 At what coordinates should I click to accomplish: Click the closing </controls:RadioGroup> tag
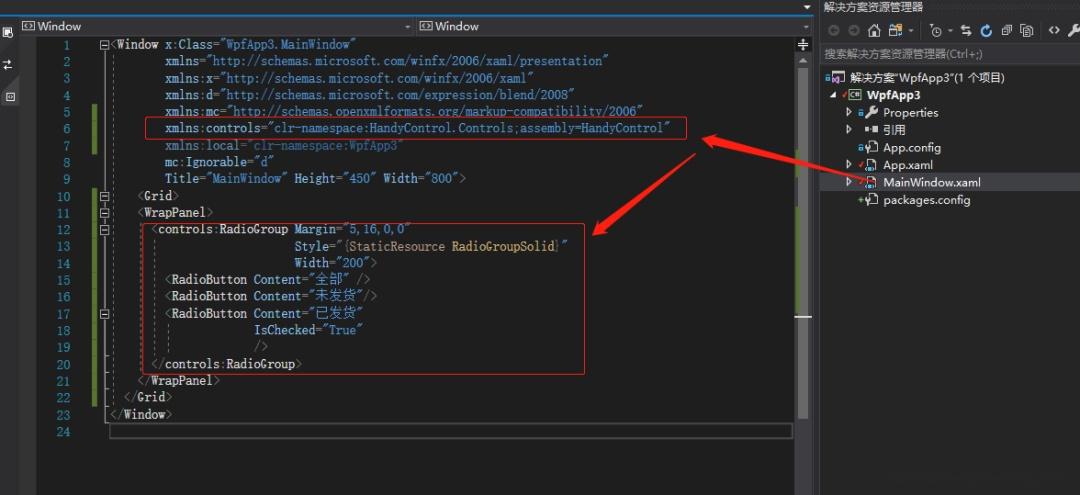(x=227, y=364)
